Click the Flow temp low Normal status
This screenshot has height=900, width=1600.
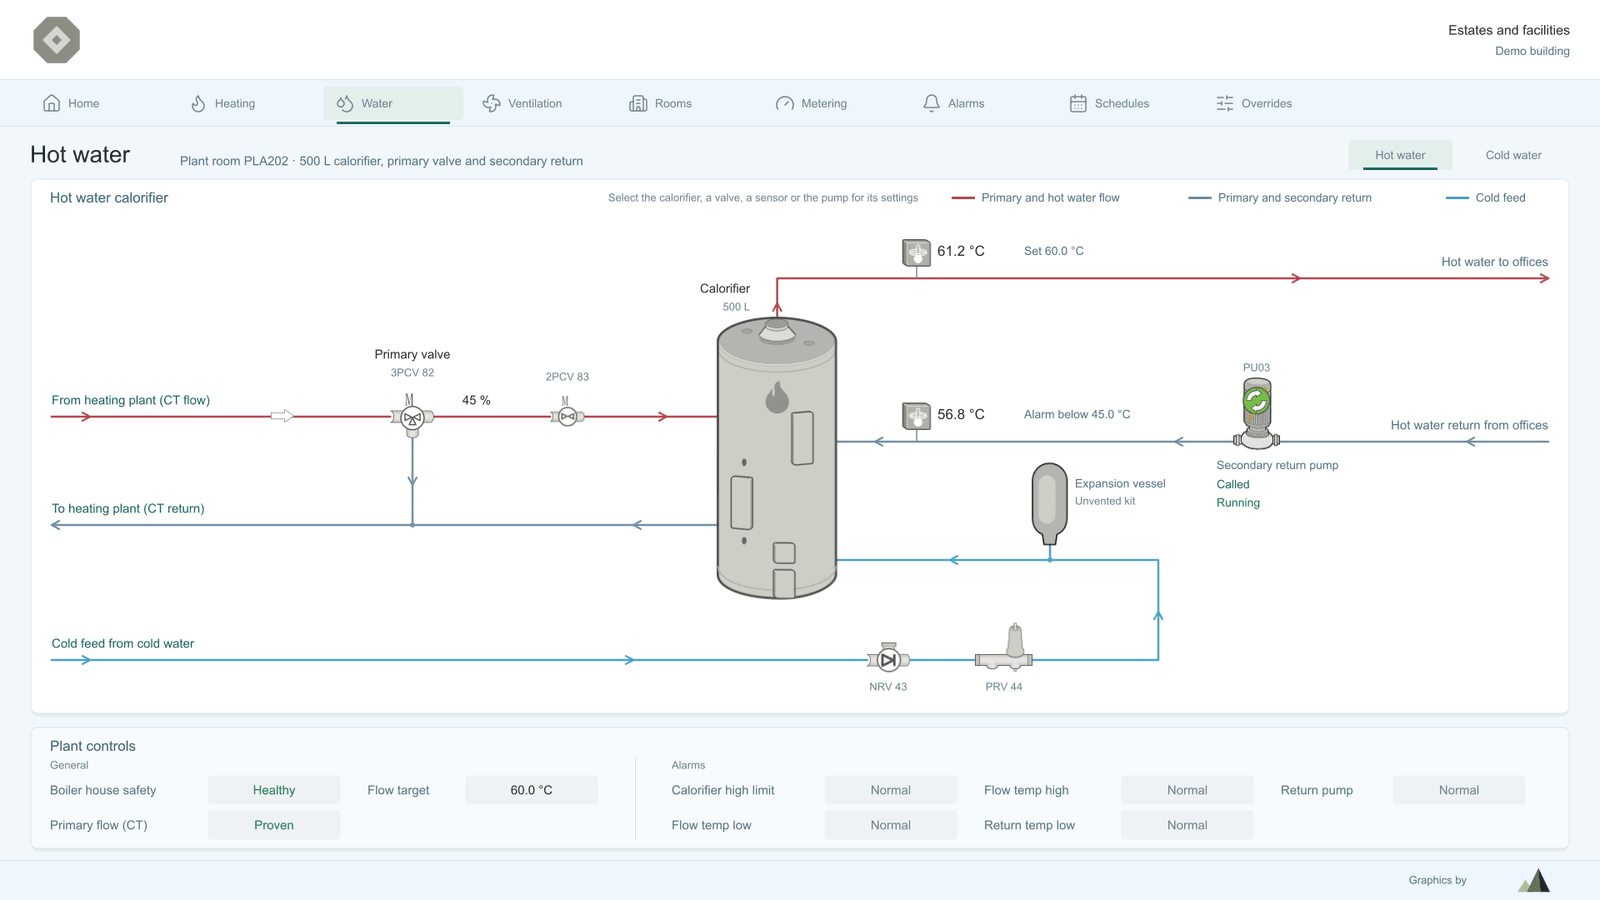coord(890,825)
